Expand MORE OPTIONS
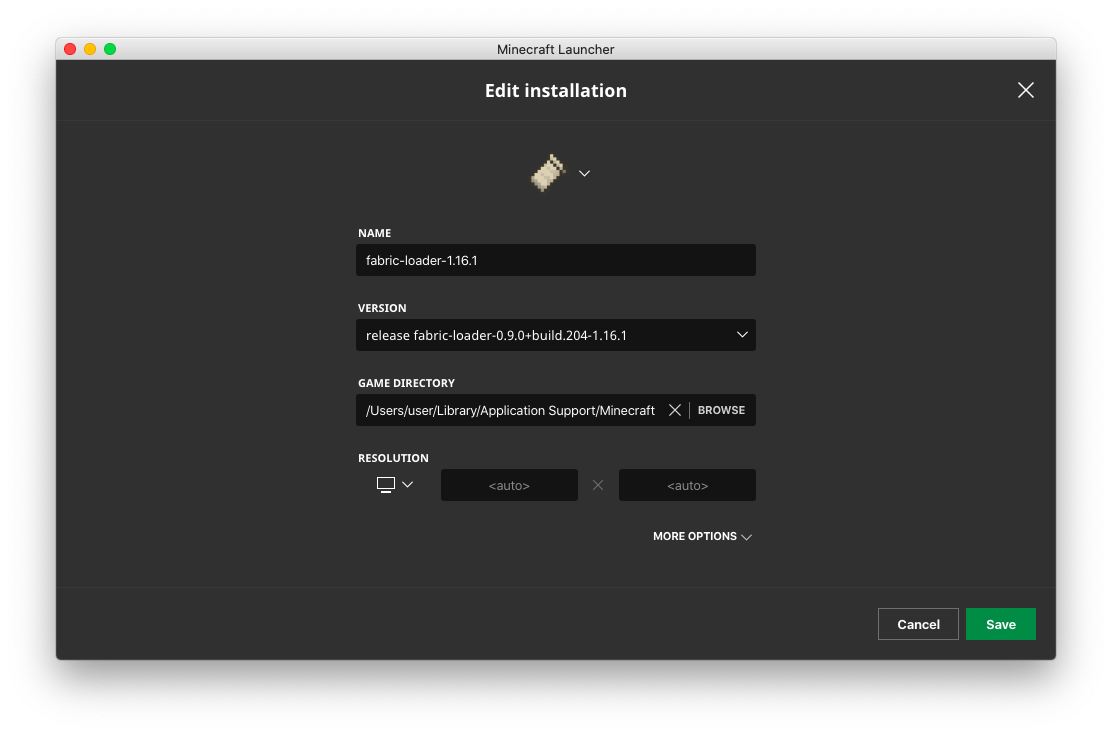 coord(695,537)
